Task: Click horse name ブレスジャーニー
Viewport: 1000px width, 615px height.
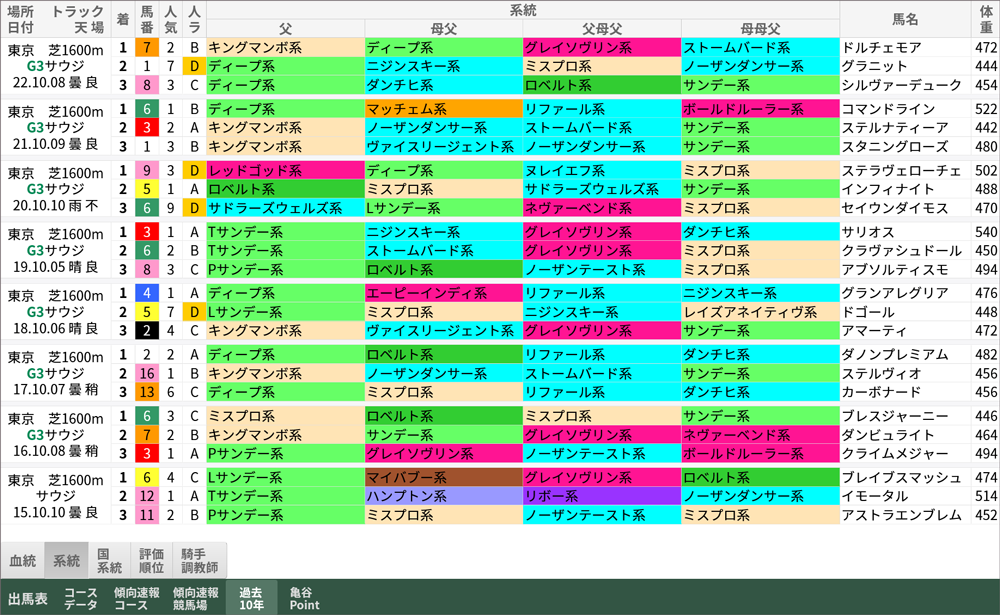Action: (x=895, y=416)
